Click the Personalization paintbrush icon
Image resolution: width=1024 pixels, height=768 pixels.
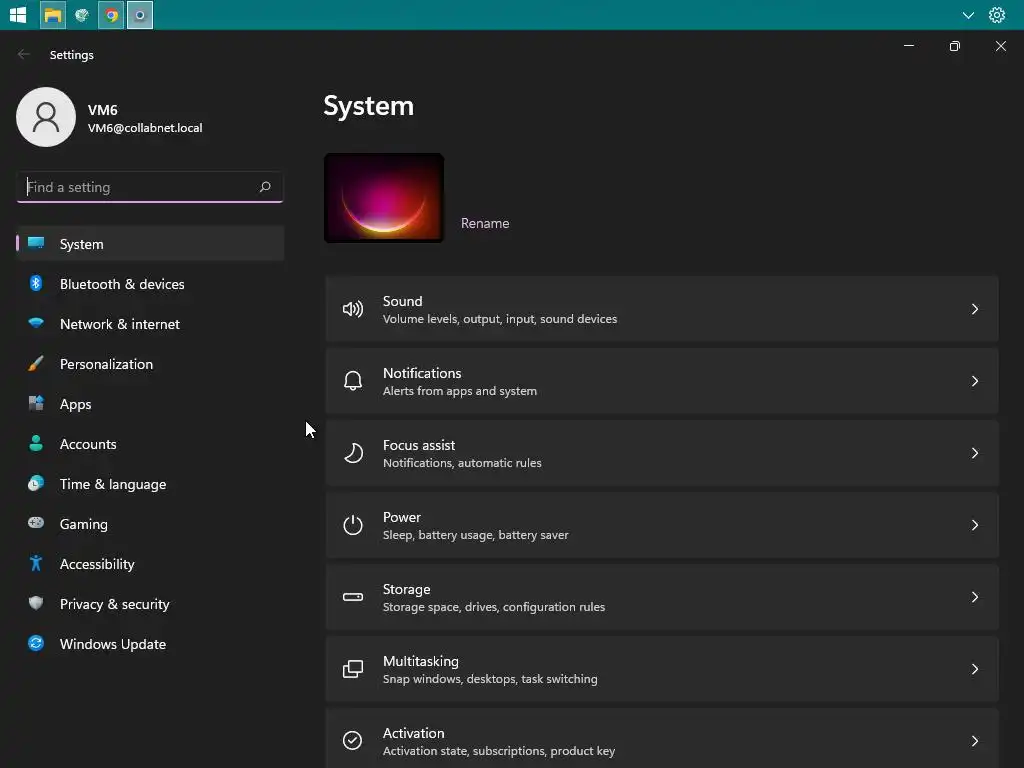point(36,364)
